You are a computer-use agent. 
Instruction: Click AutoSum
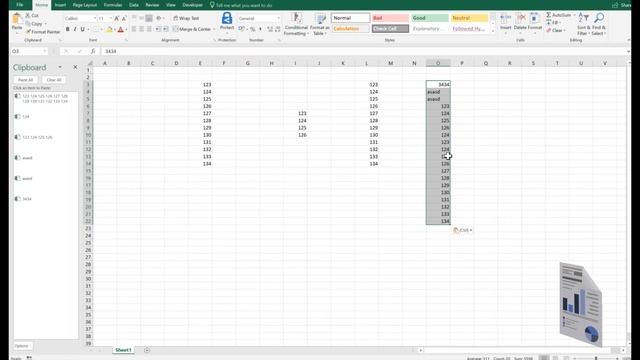(558, 15)
